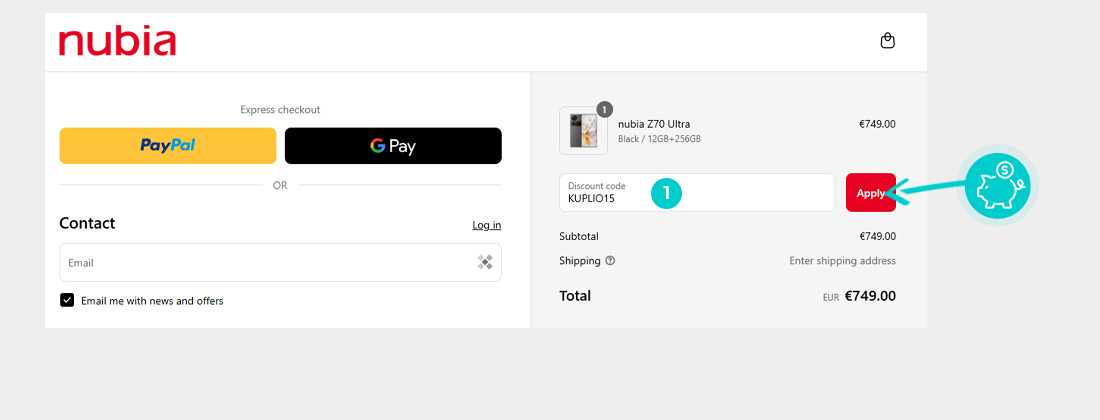Click inside the Discount code field
This screenshot has height=420, width=1100.
(x=697, y=192)
